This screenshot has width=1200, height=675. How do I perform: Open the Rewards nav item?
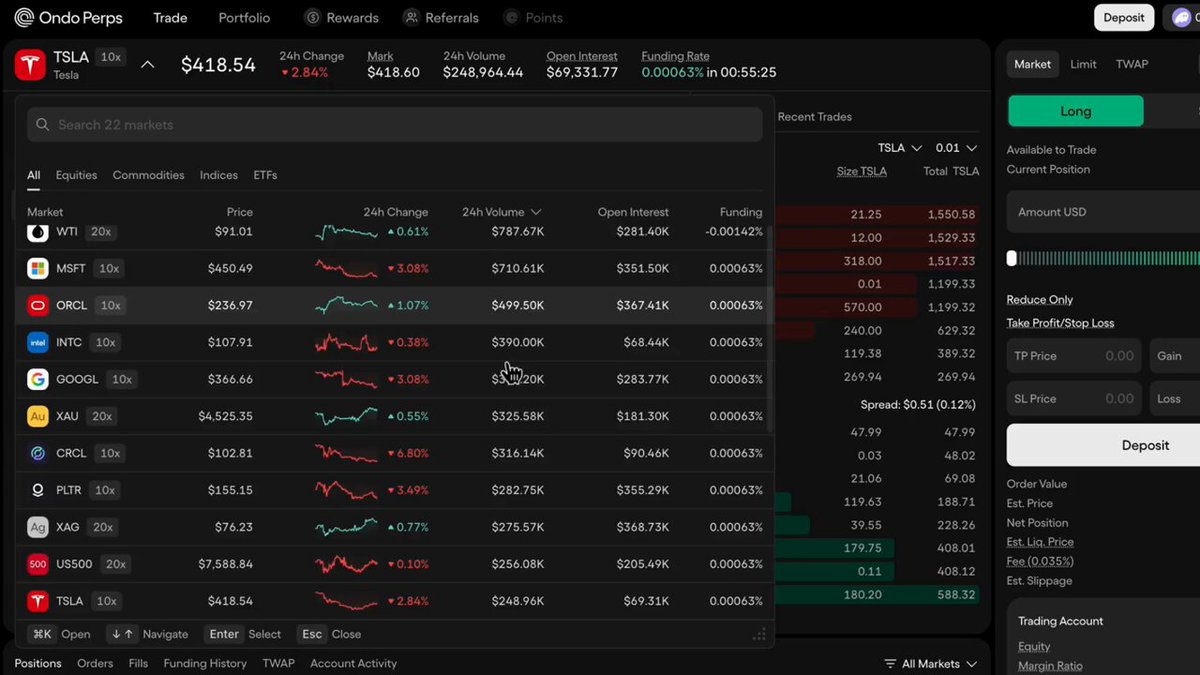(x=342, y=18)
